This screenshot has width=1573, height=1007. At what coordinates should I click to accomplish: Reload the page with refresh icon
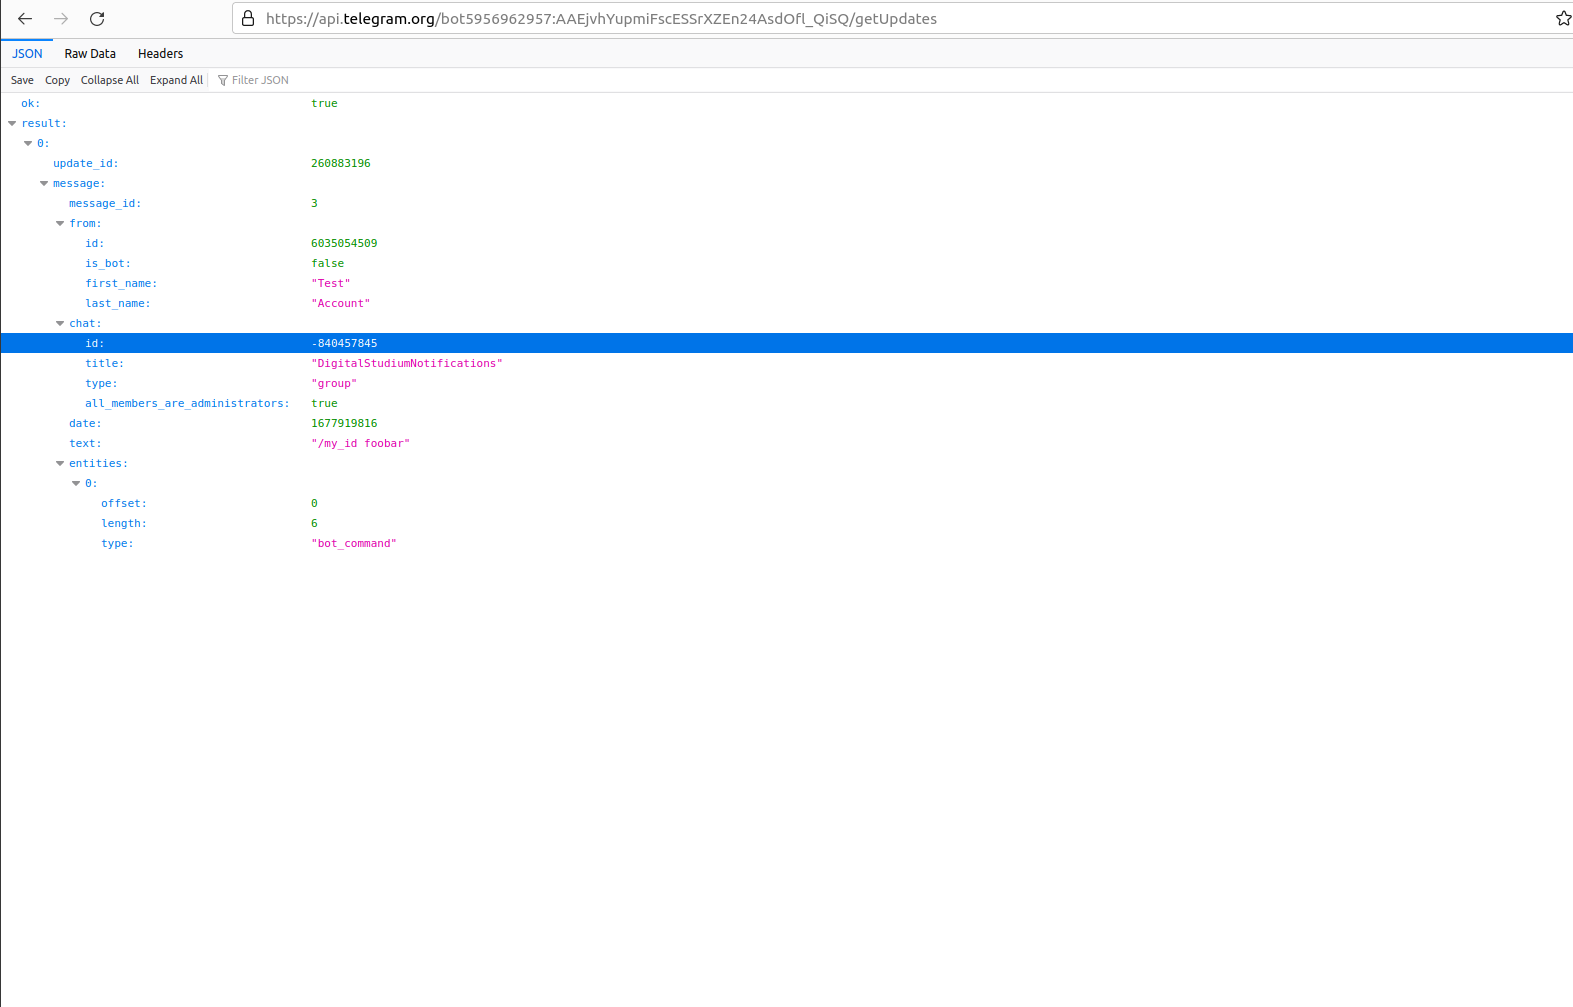tap(97, 19)
